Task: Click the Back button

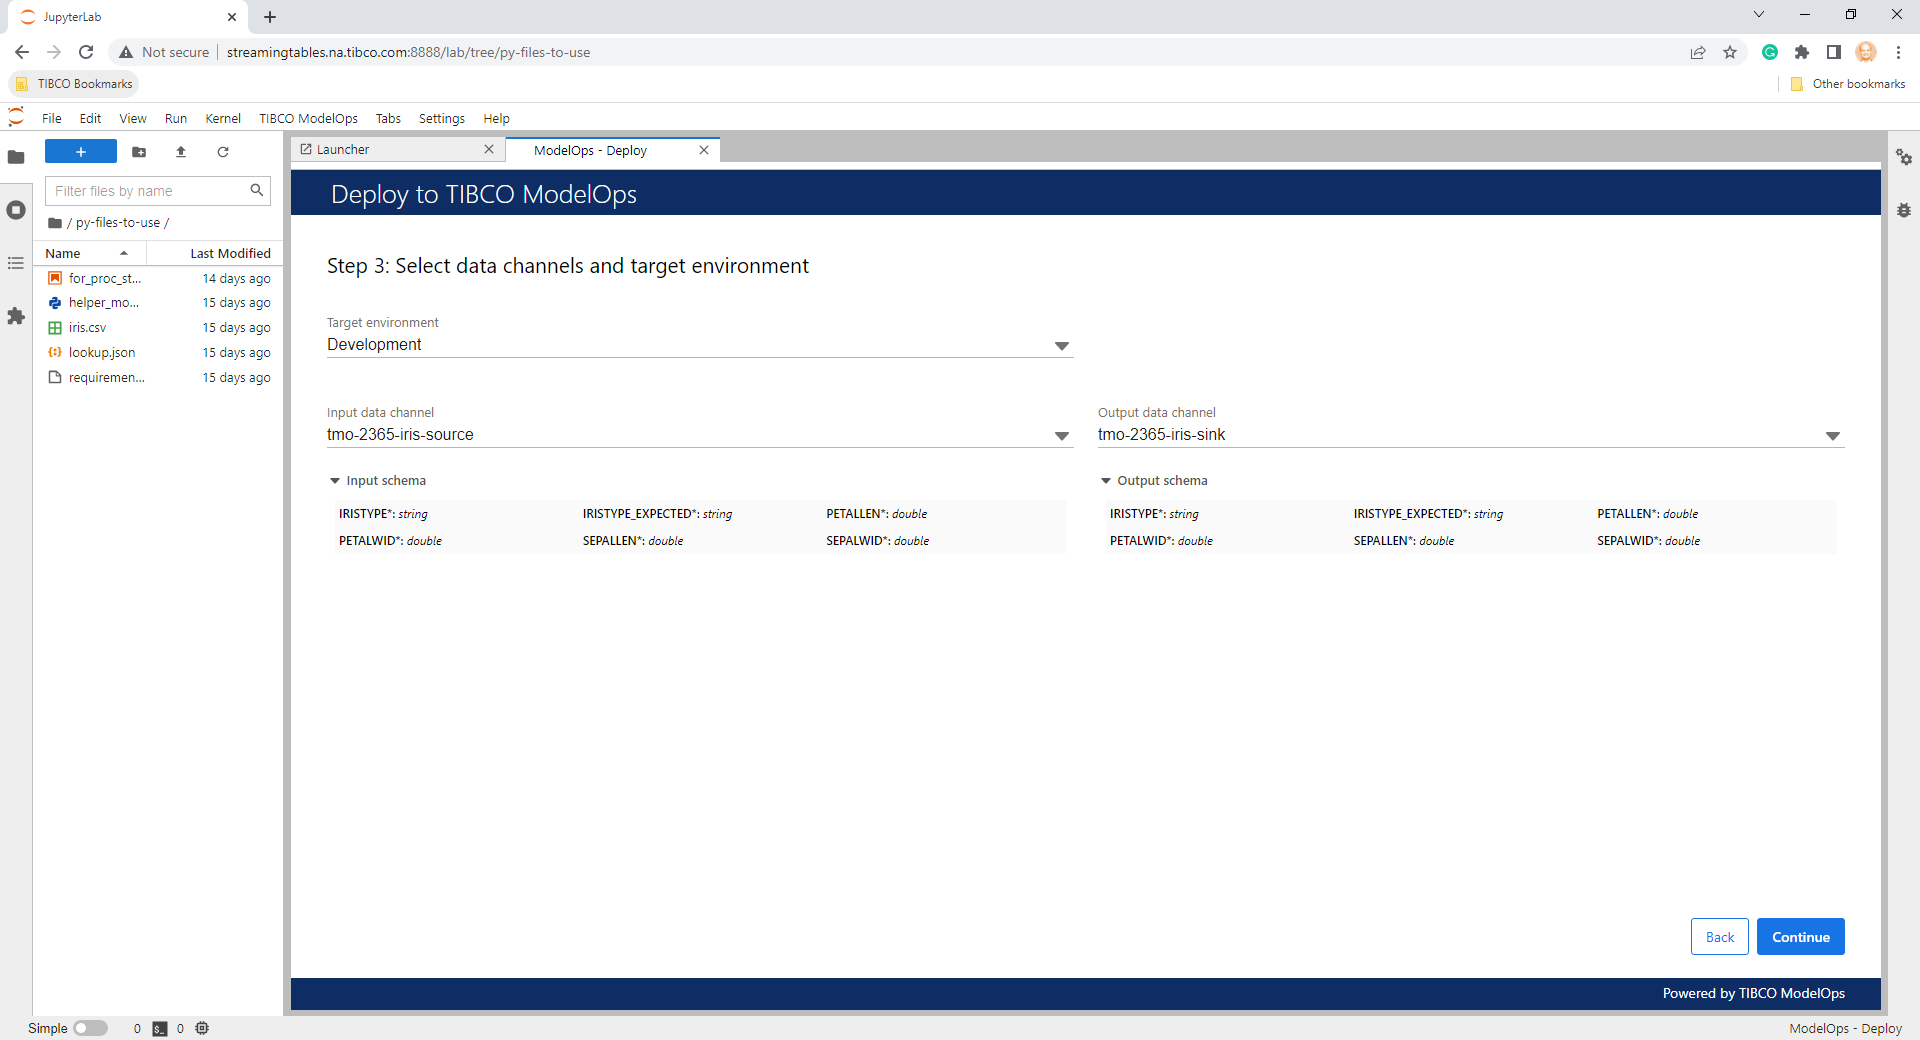Action: (x=1720, y=937)
